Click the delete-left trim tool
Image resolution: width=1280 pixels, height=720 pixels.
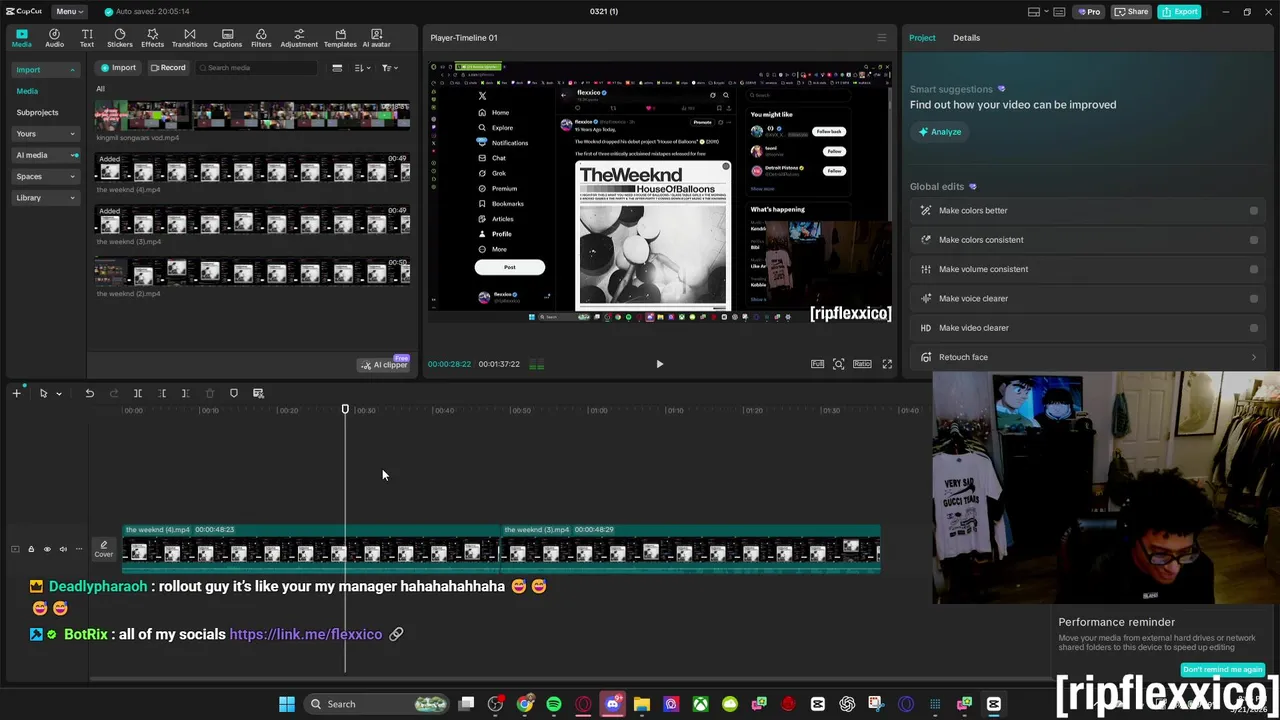[x=162, y=393]
